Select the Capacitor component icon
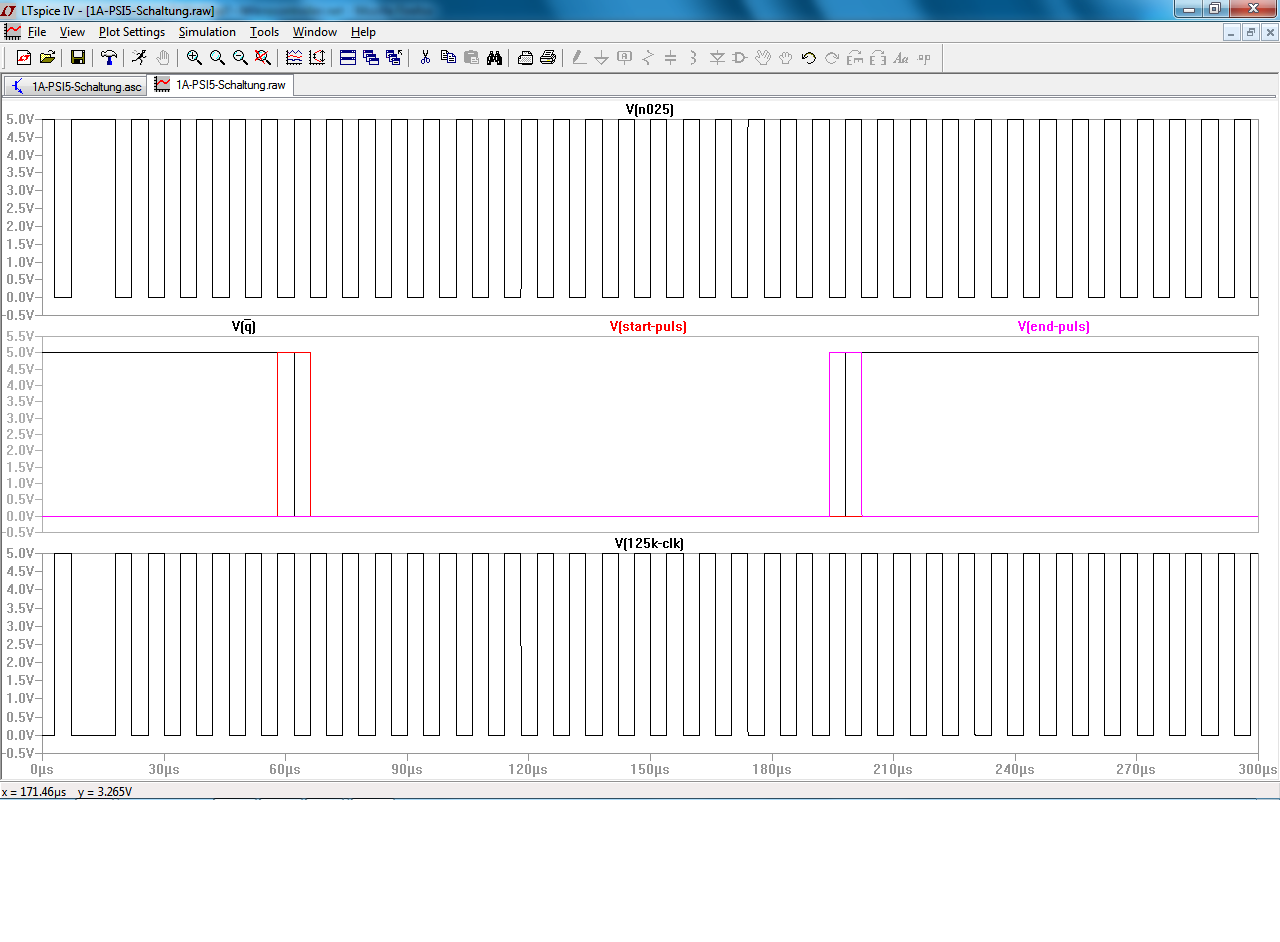The image size is (1280, 942). click(671, 58)
